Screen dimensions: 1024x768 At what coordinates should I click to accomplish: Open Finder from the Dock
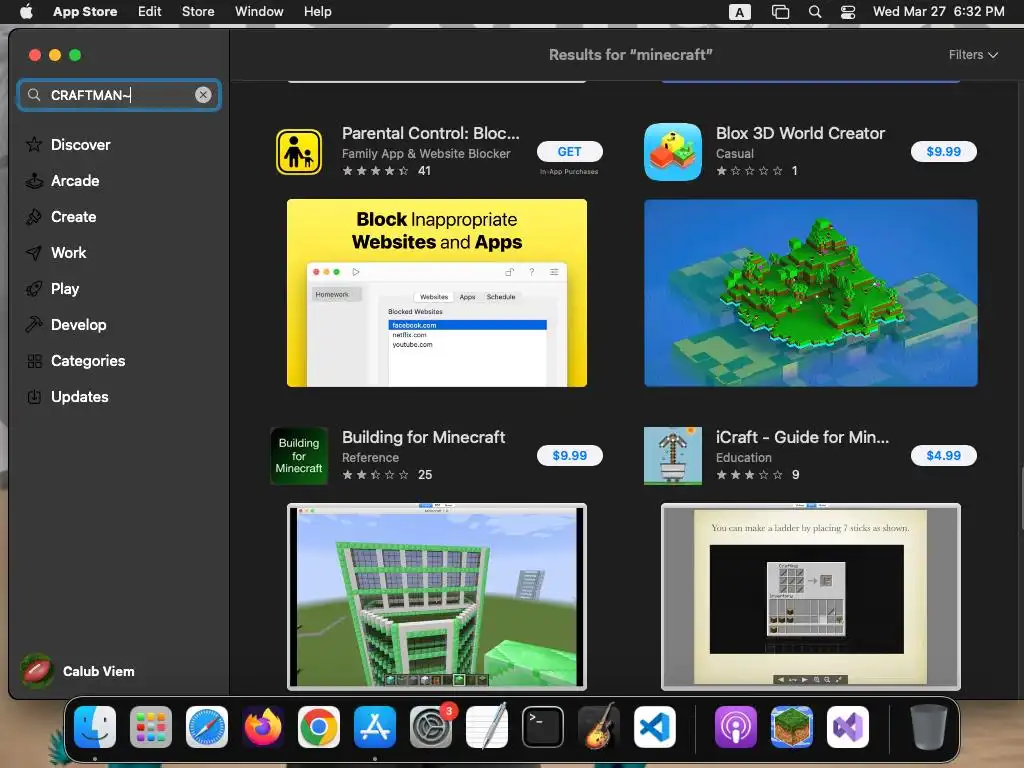coord(95,727)
